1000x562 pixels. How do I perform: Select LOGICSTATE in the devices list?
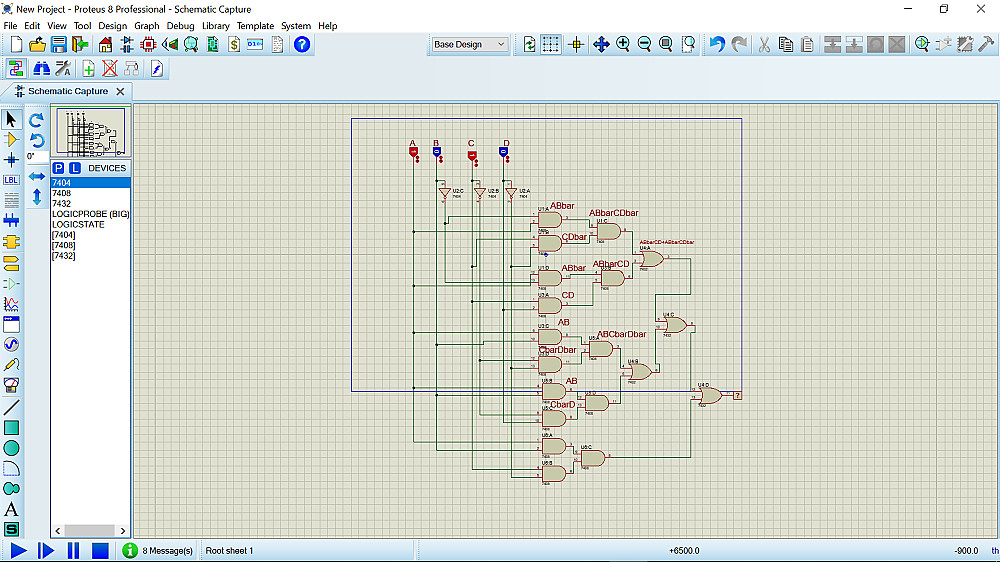pyautogui.click(x=78, y=224)
